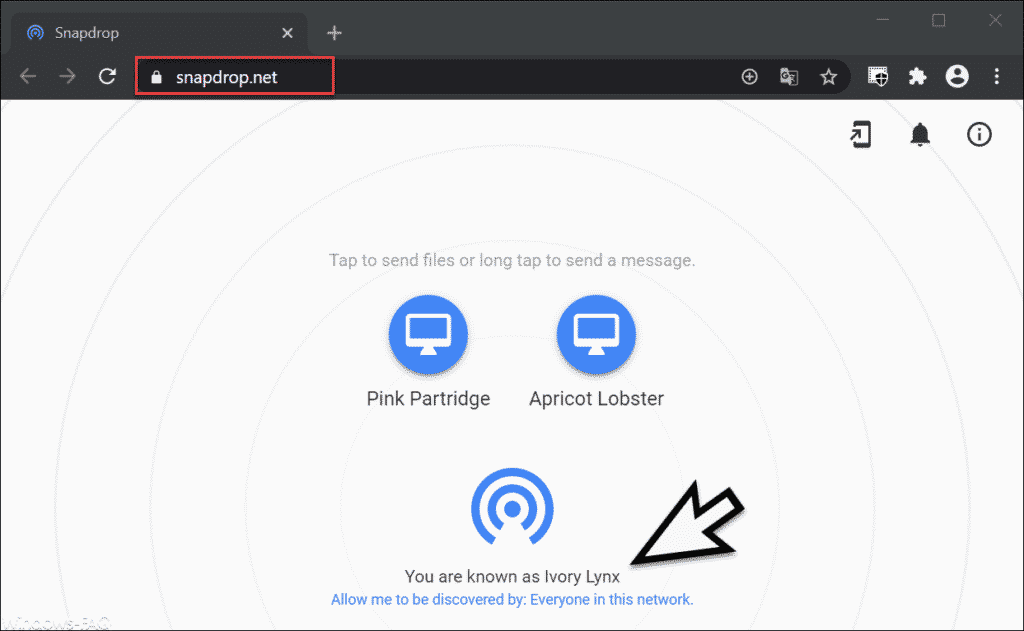This screenshot has width=1024, height=631.
Task: Open a new browser tab
Action: pos(334,33)
